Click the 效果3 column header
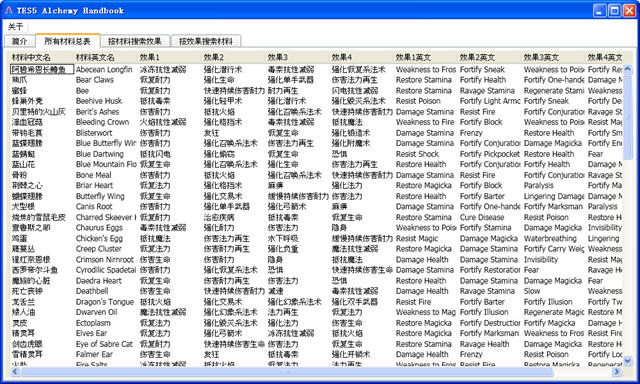The width and height of the screenshot is (640, 384). (298, 58)
